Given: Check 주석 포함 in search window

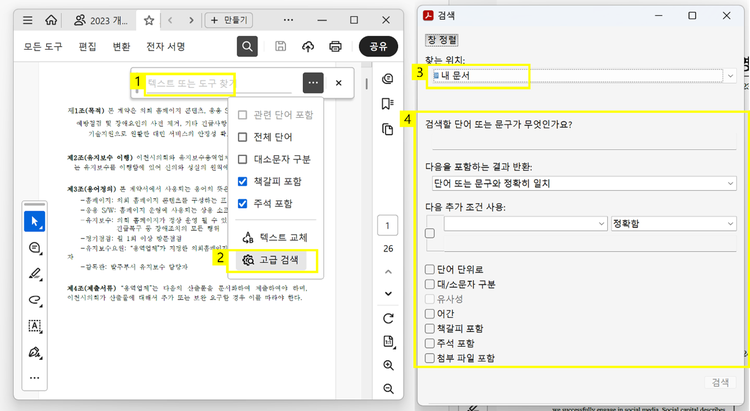Looking at the screenshot, I should [x=430, y=343].
